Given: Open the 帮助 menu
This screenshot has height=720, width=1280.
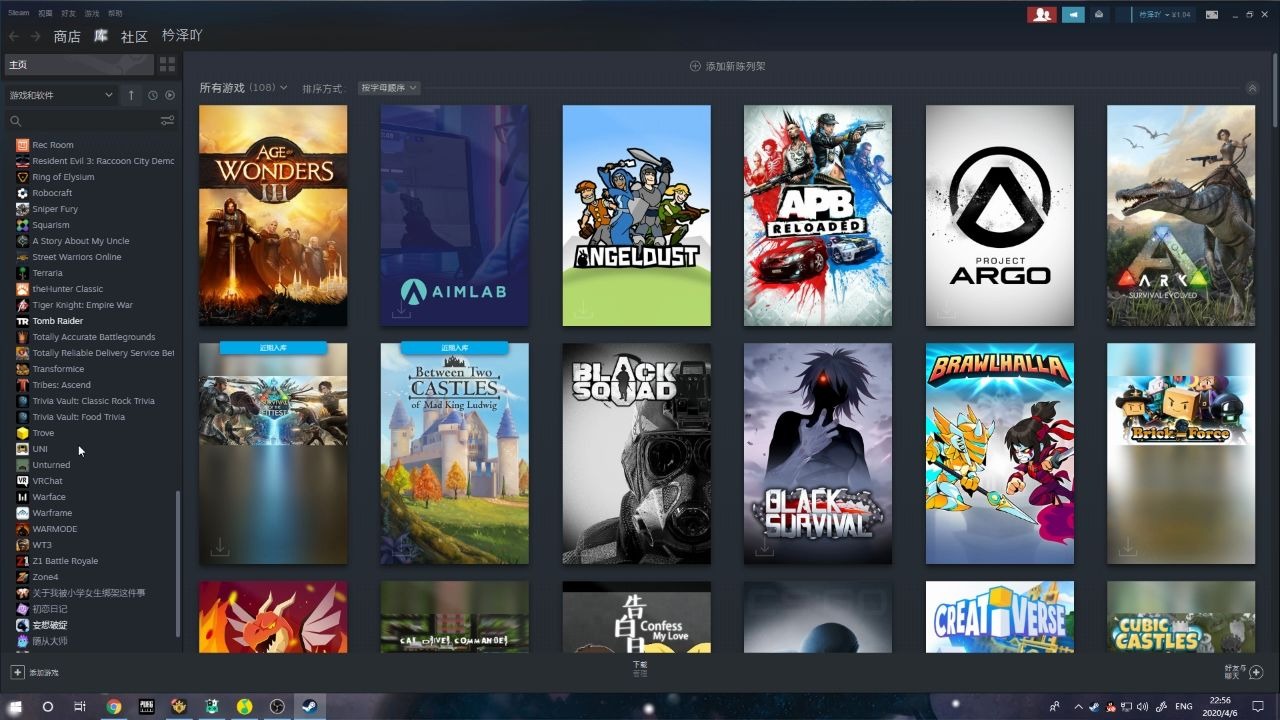Looking at the screenshot, I should click(115, 13).
